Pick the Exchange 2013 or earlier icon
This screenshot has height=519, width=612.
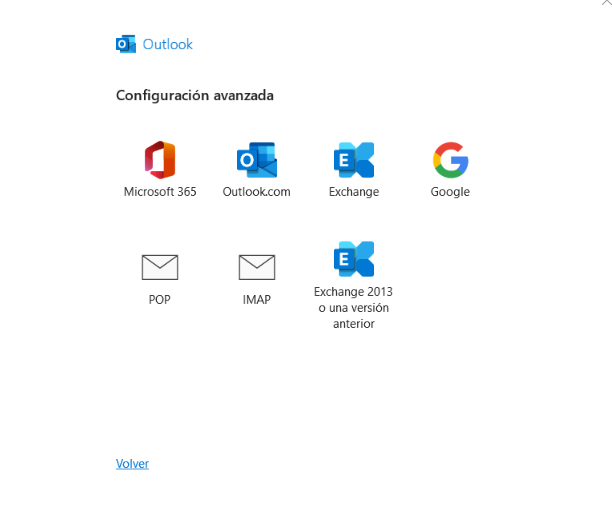click(x=354, y=259)
